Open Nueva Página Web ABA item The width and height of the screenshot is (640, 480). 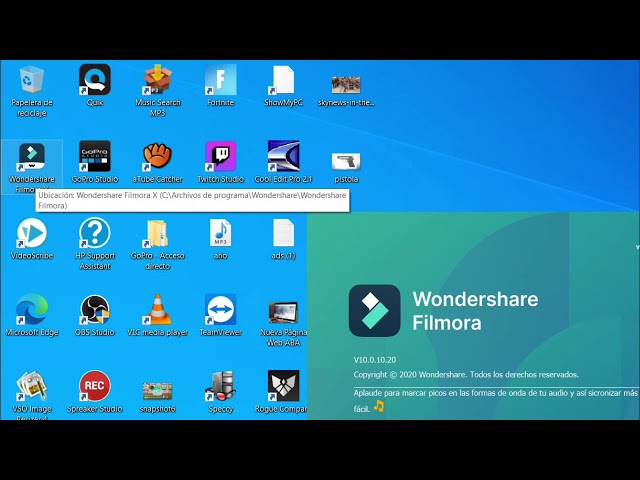point(283,324)
